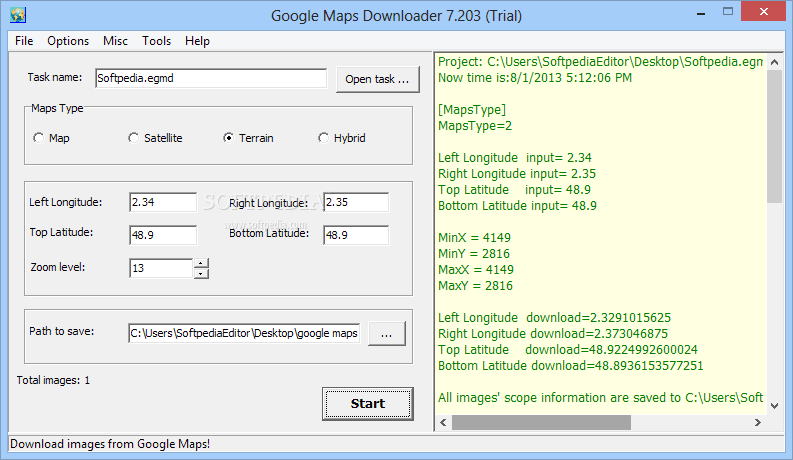
Task: Click the Zoom level value field
Action: 161,268
